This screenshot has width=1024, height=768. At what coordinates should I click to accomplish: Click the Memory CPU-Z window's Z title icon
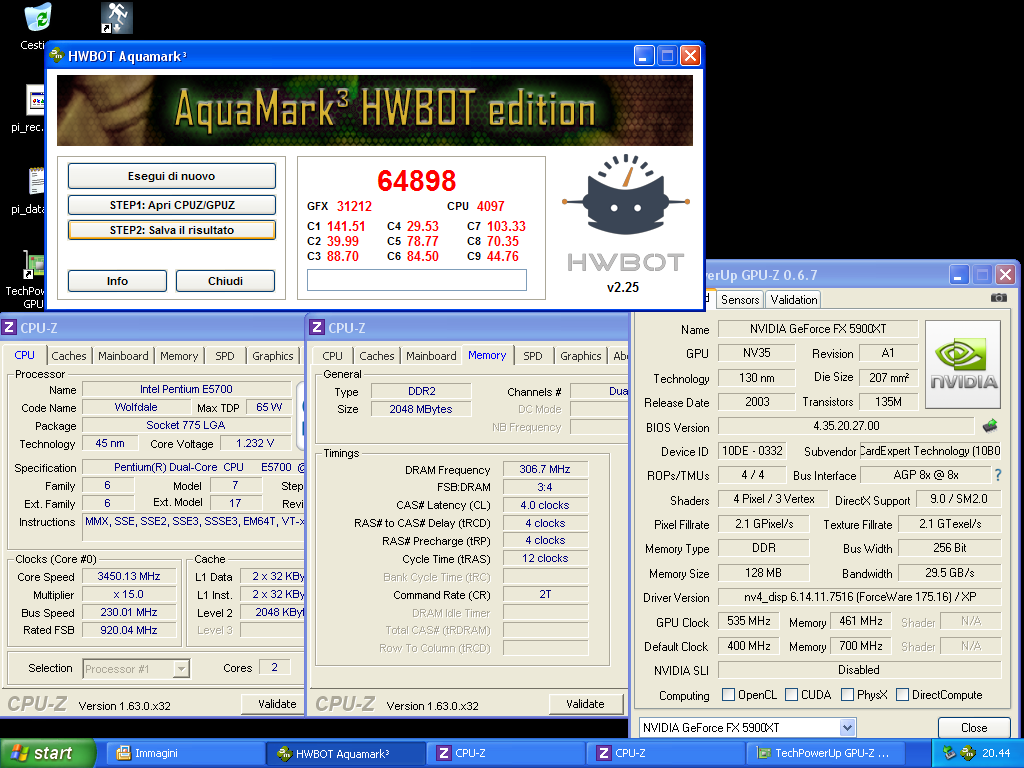(x=317, y=327)
